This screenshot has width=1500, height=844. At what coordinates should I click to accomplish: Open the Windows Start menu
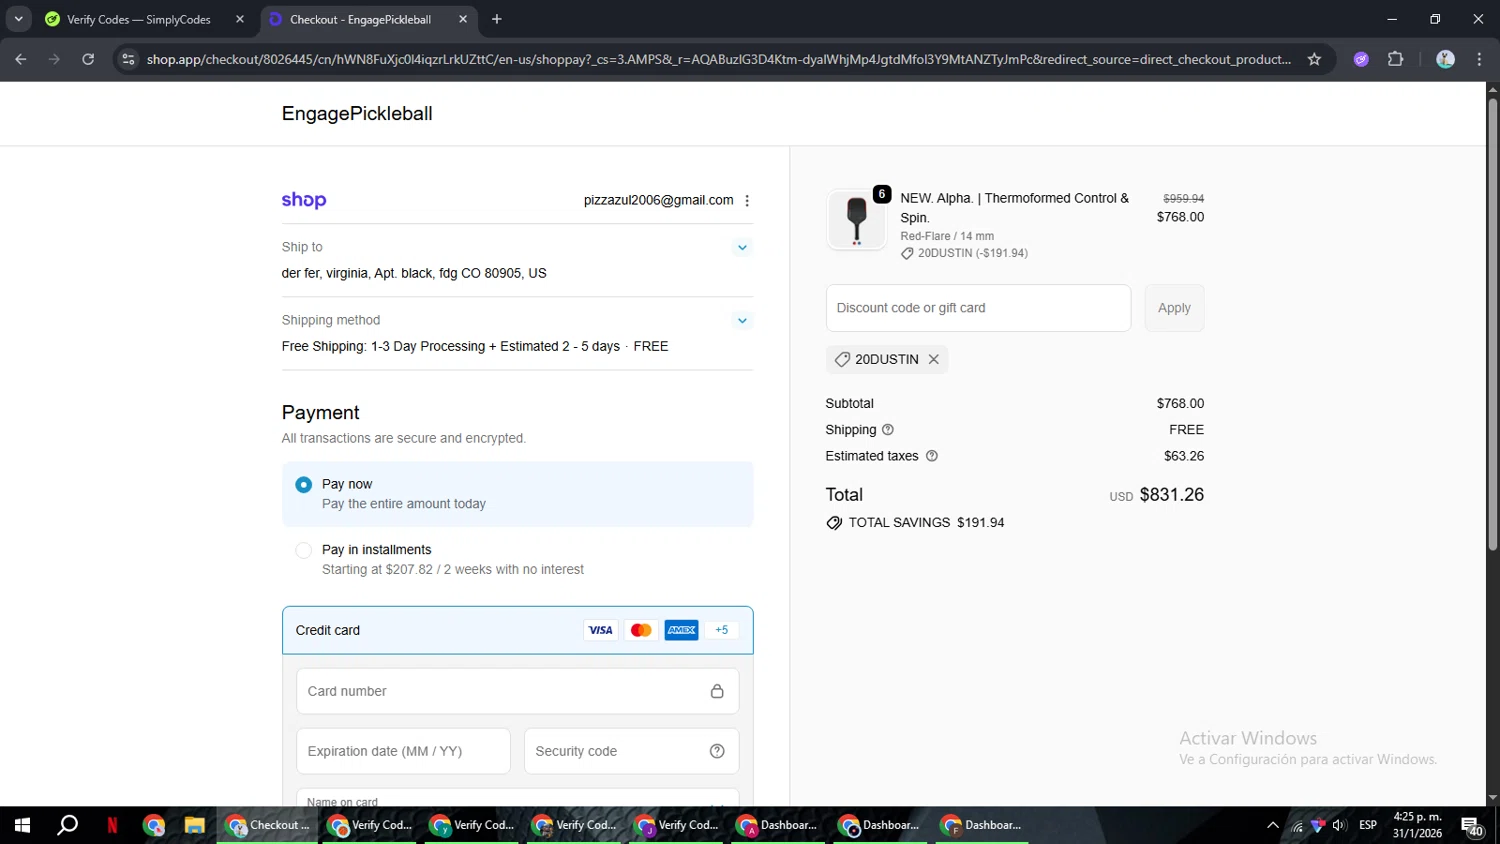22,825
